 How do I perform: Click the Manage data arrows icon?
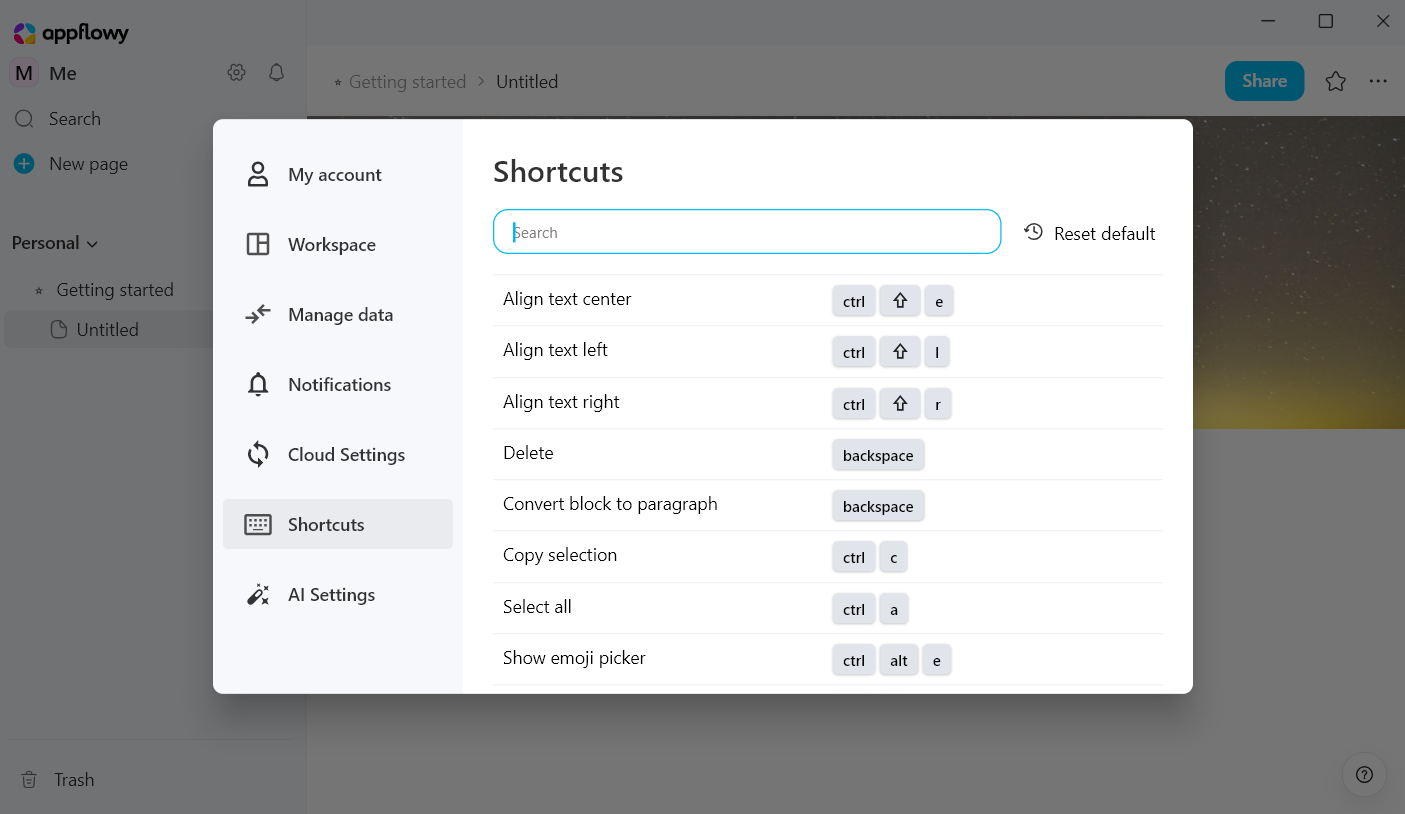258,314
